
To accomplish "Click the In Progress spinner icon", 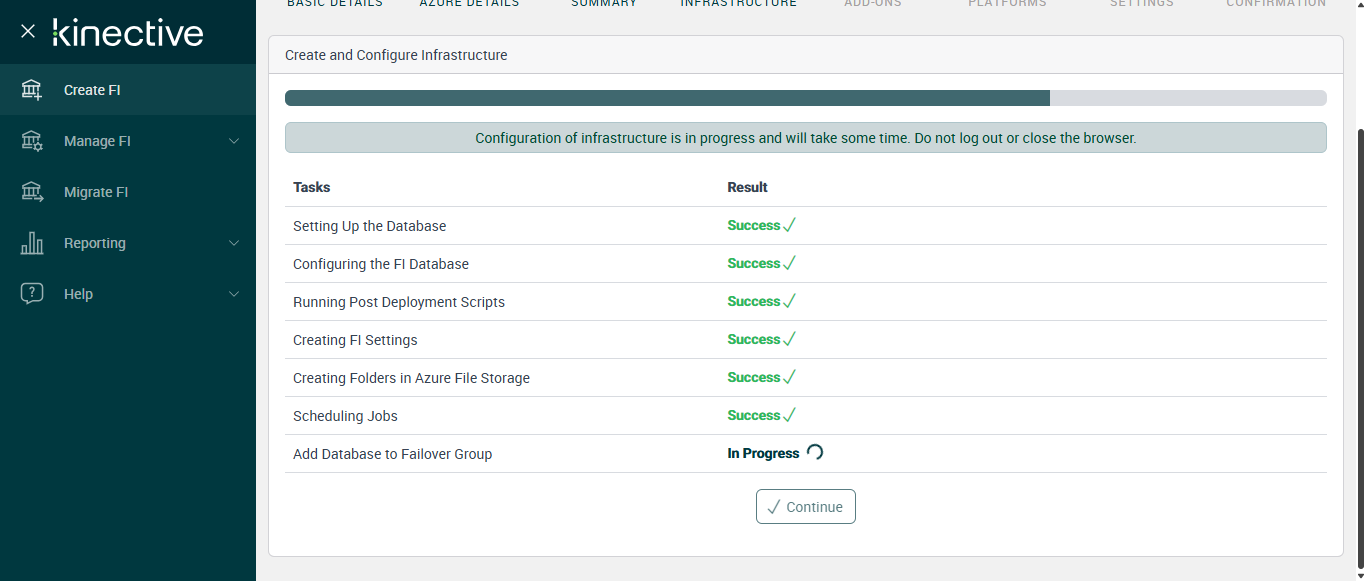I will (815, 452).
